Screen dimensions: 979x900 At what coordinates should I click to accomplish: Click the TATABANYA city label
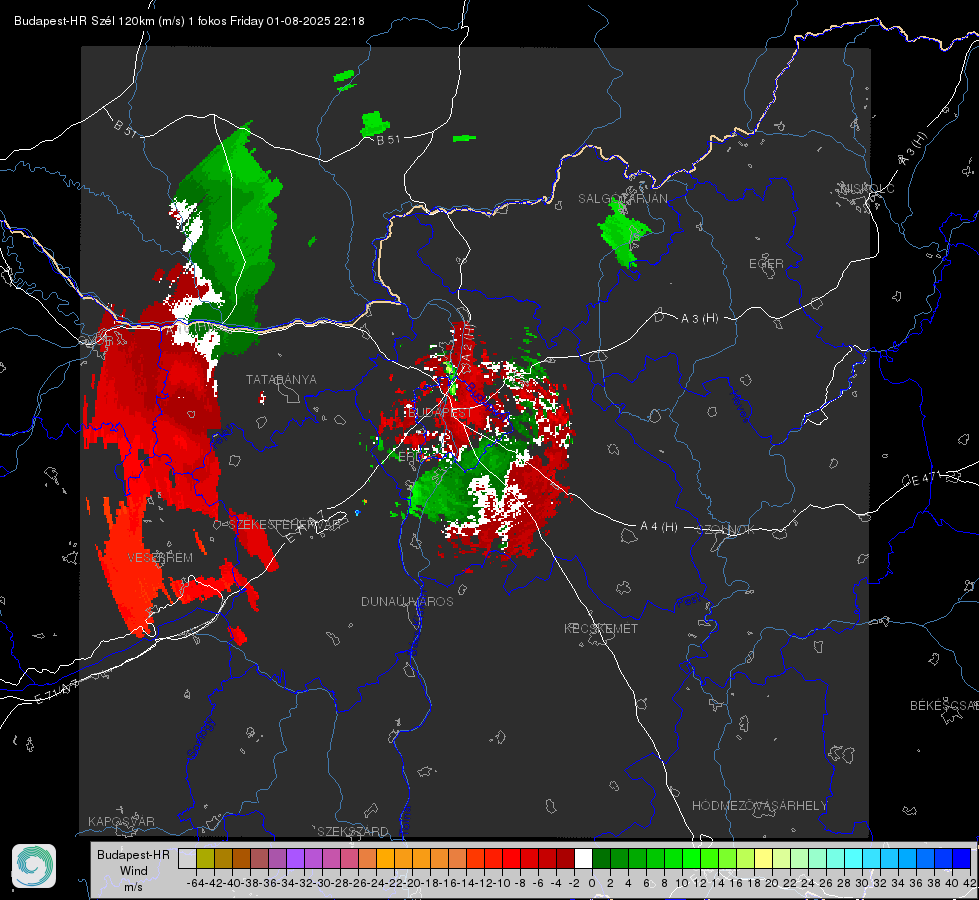[281, 380]
